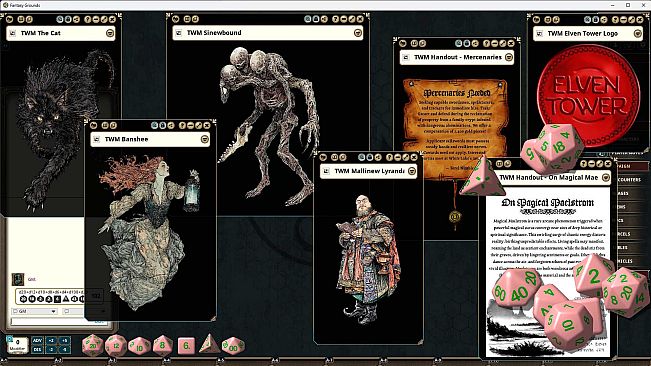
Task: Open menu button on On Magical Maelstrom title
Action: [x=606, y=178]
